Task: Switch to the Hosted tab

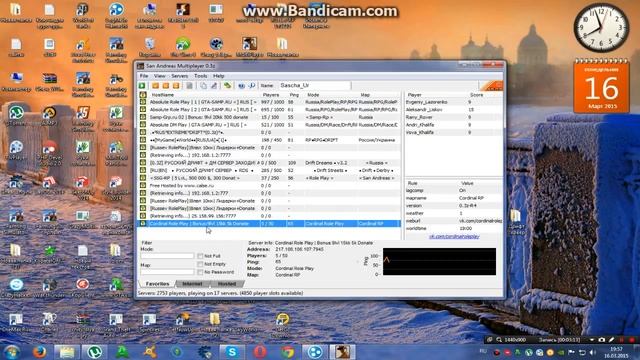Action: click(x=227, y=284)
